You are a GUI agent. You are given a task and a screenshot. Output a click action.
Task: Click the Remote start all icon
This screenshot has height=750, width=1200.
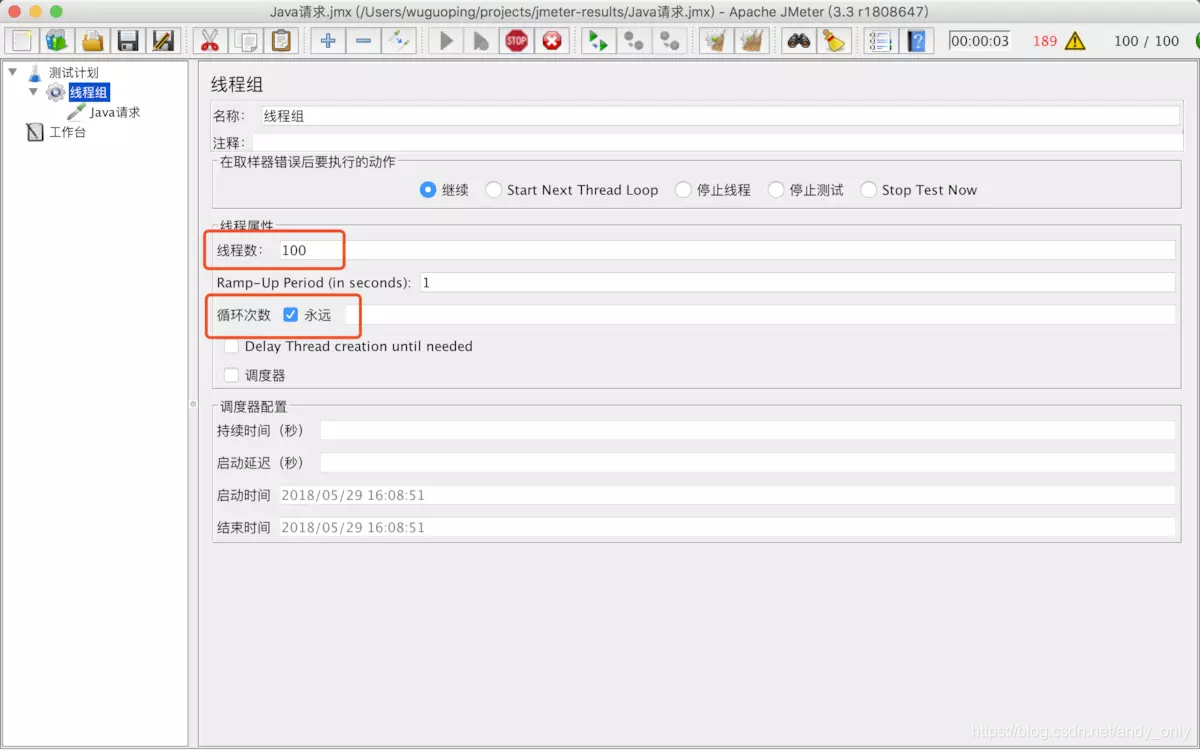point(598,41)
